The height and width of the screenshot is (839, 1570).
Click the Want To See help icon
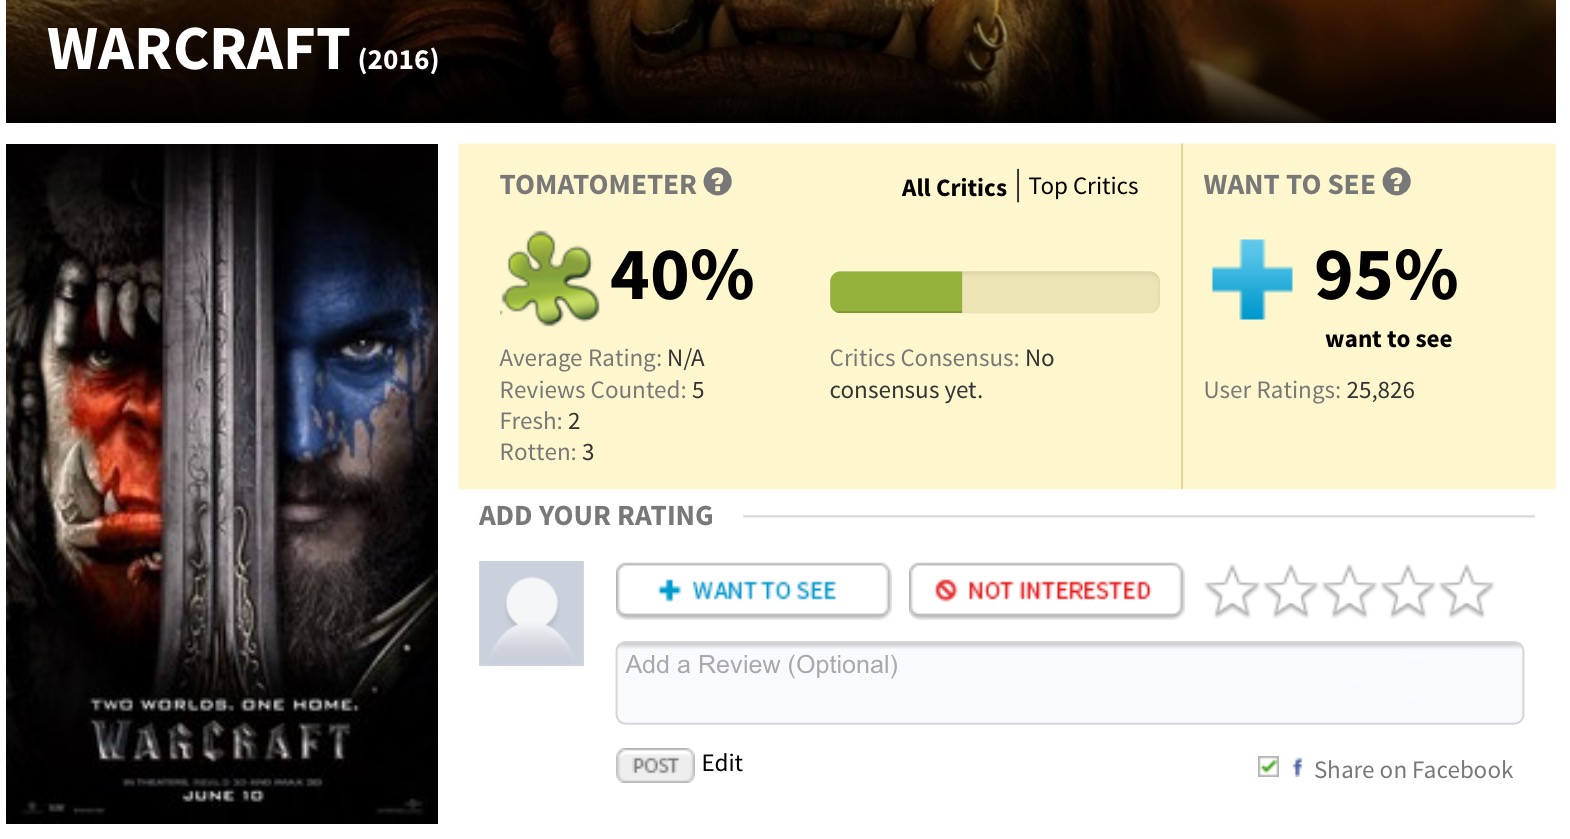(1396, 182)
